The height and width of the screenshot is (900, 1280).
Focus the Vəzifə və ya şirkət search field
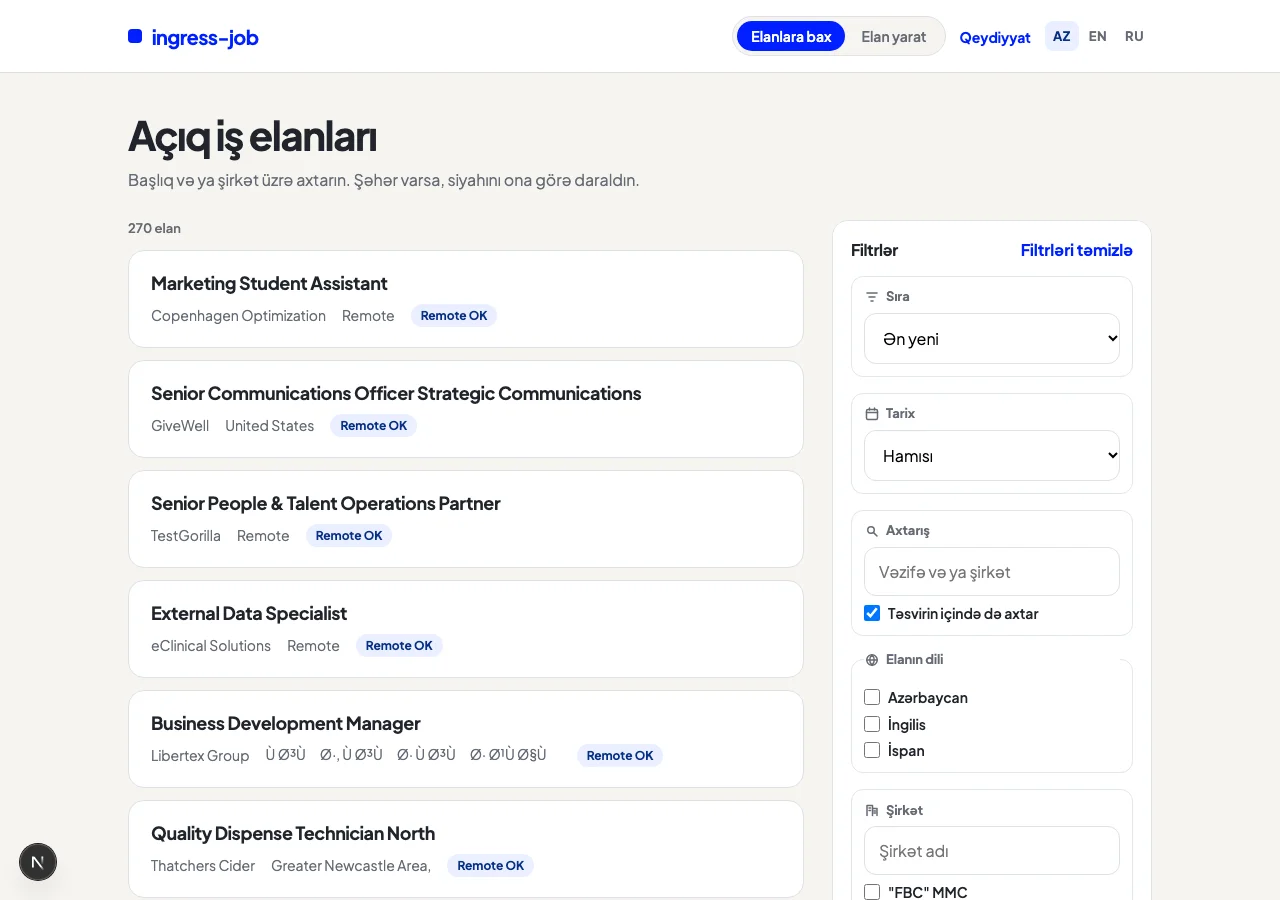pyautogui.click(x=992, y=572)
